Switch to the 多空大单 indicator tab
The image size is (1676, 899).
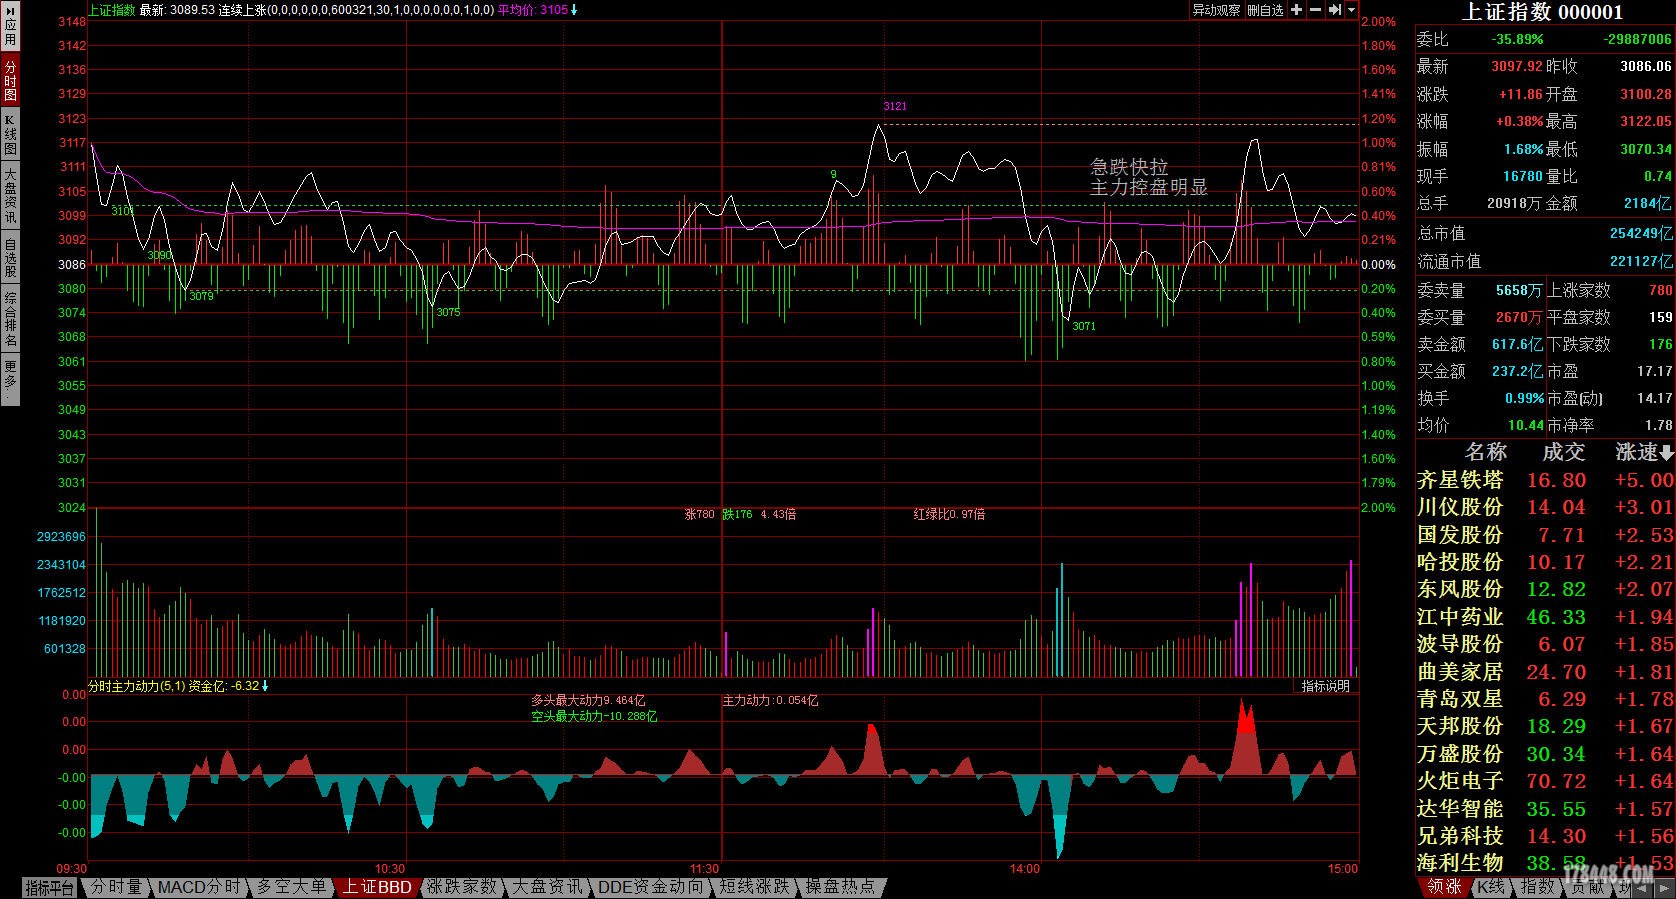point(291,887)
